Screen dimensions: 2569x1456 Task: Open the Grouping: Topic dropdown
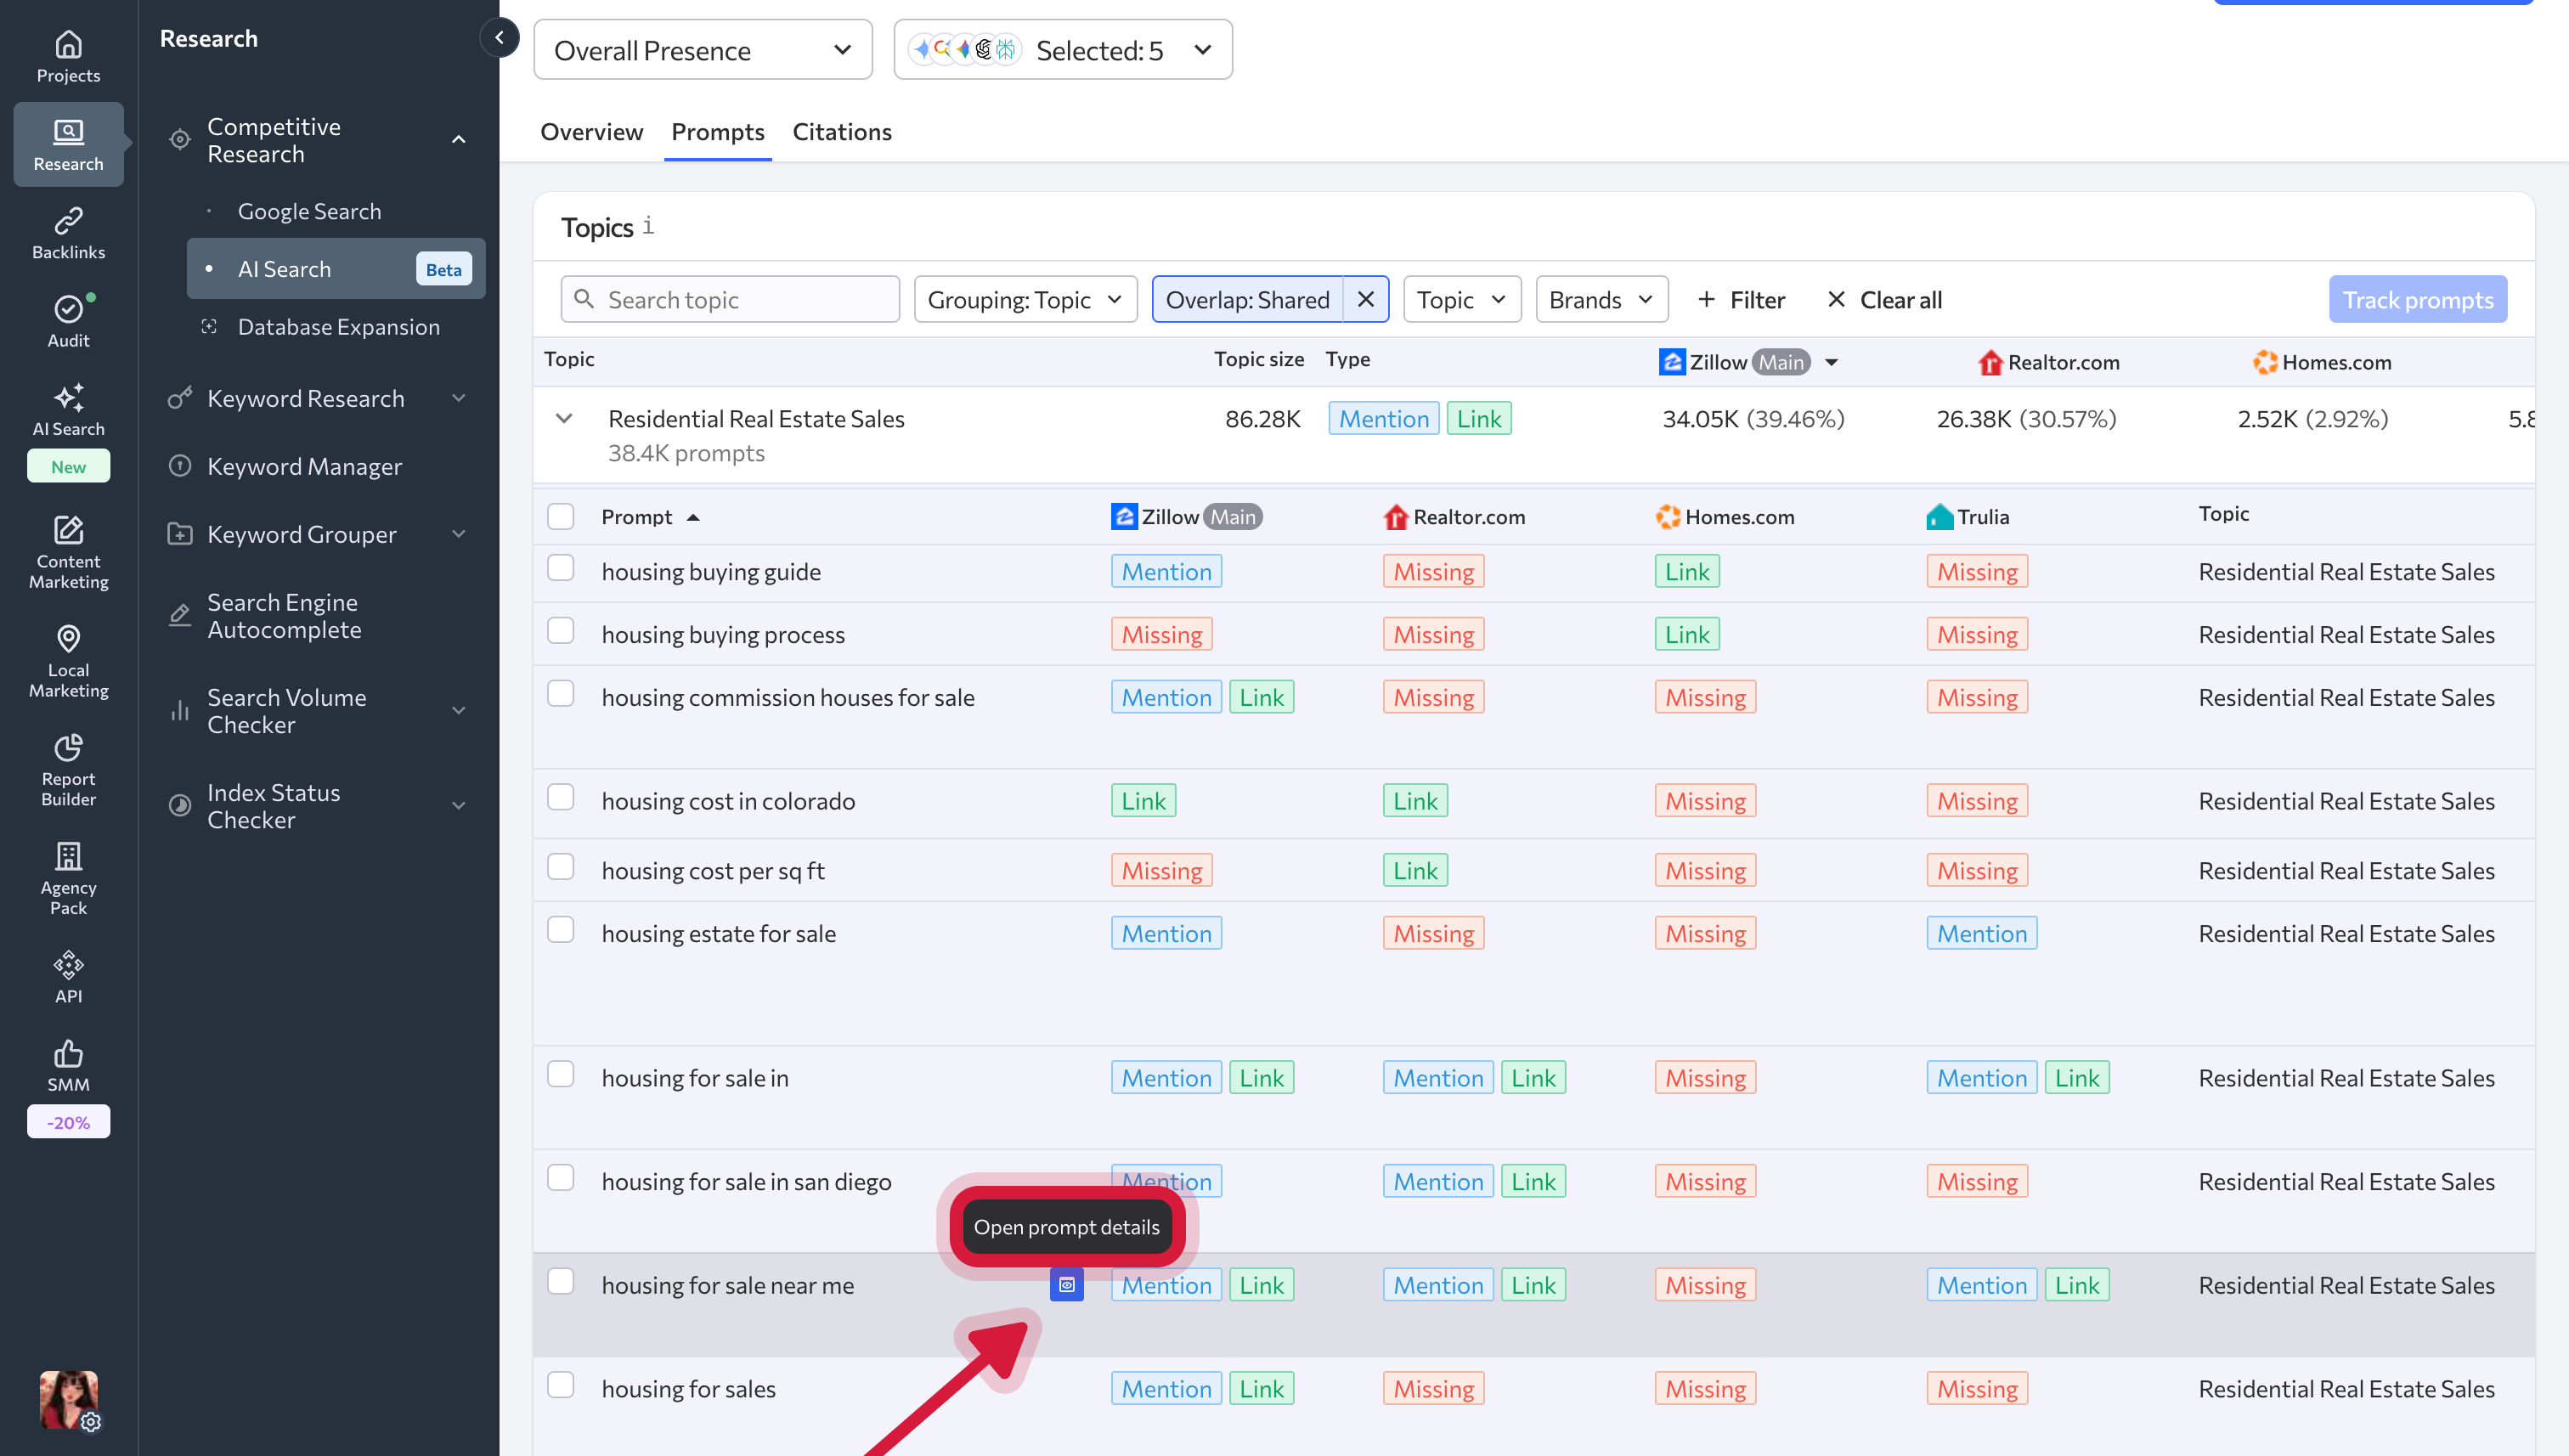[1026, 299]
